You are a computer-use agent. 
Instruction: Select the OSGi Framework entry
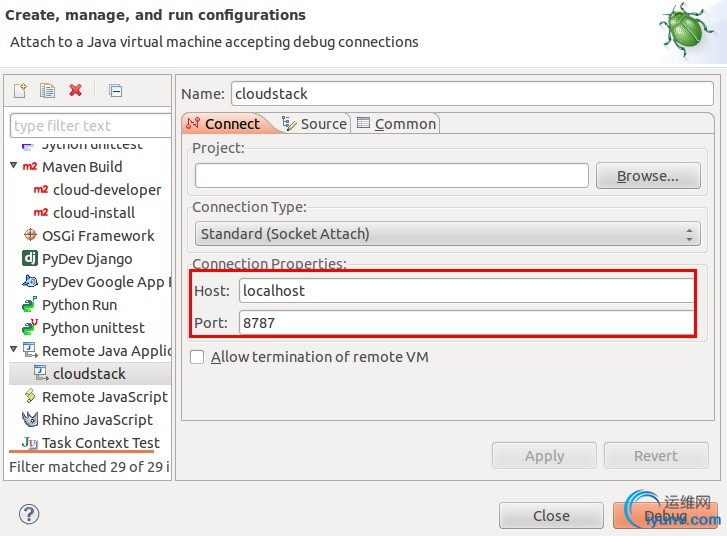click(97, 236)
